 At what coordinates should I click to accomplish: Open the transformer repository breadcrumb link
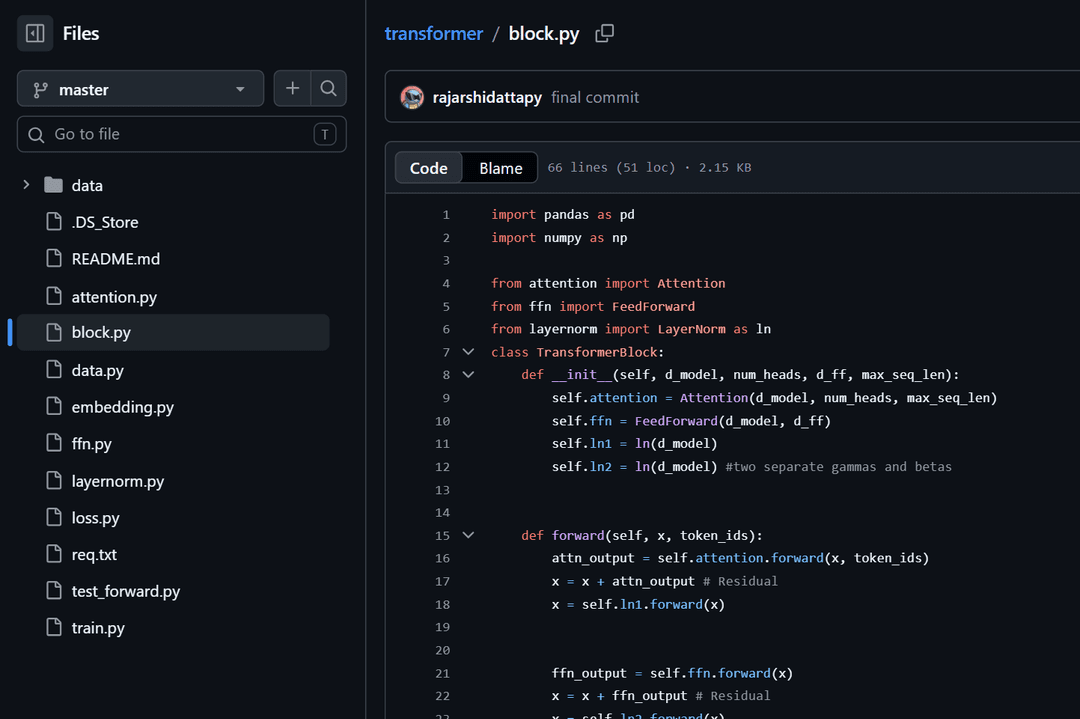(x=434, y=33)
